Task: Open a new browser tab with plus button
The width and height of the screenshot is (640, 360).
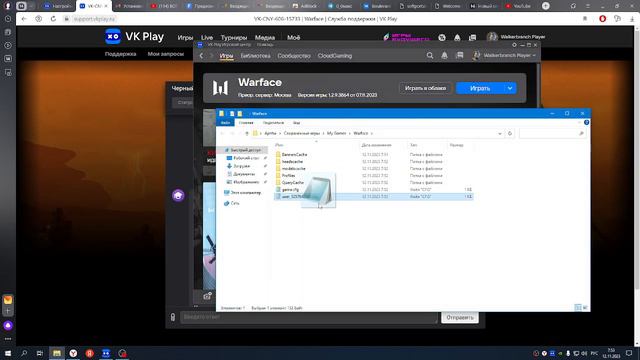Action: pos(545,6)
